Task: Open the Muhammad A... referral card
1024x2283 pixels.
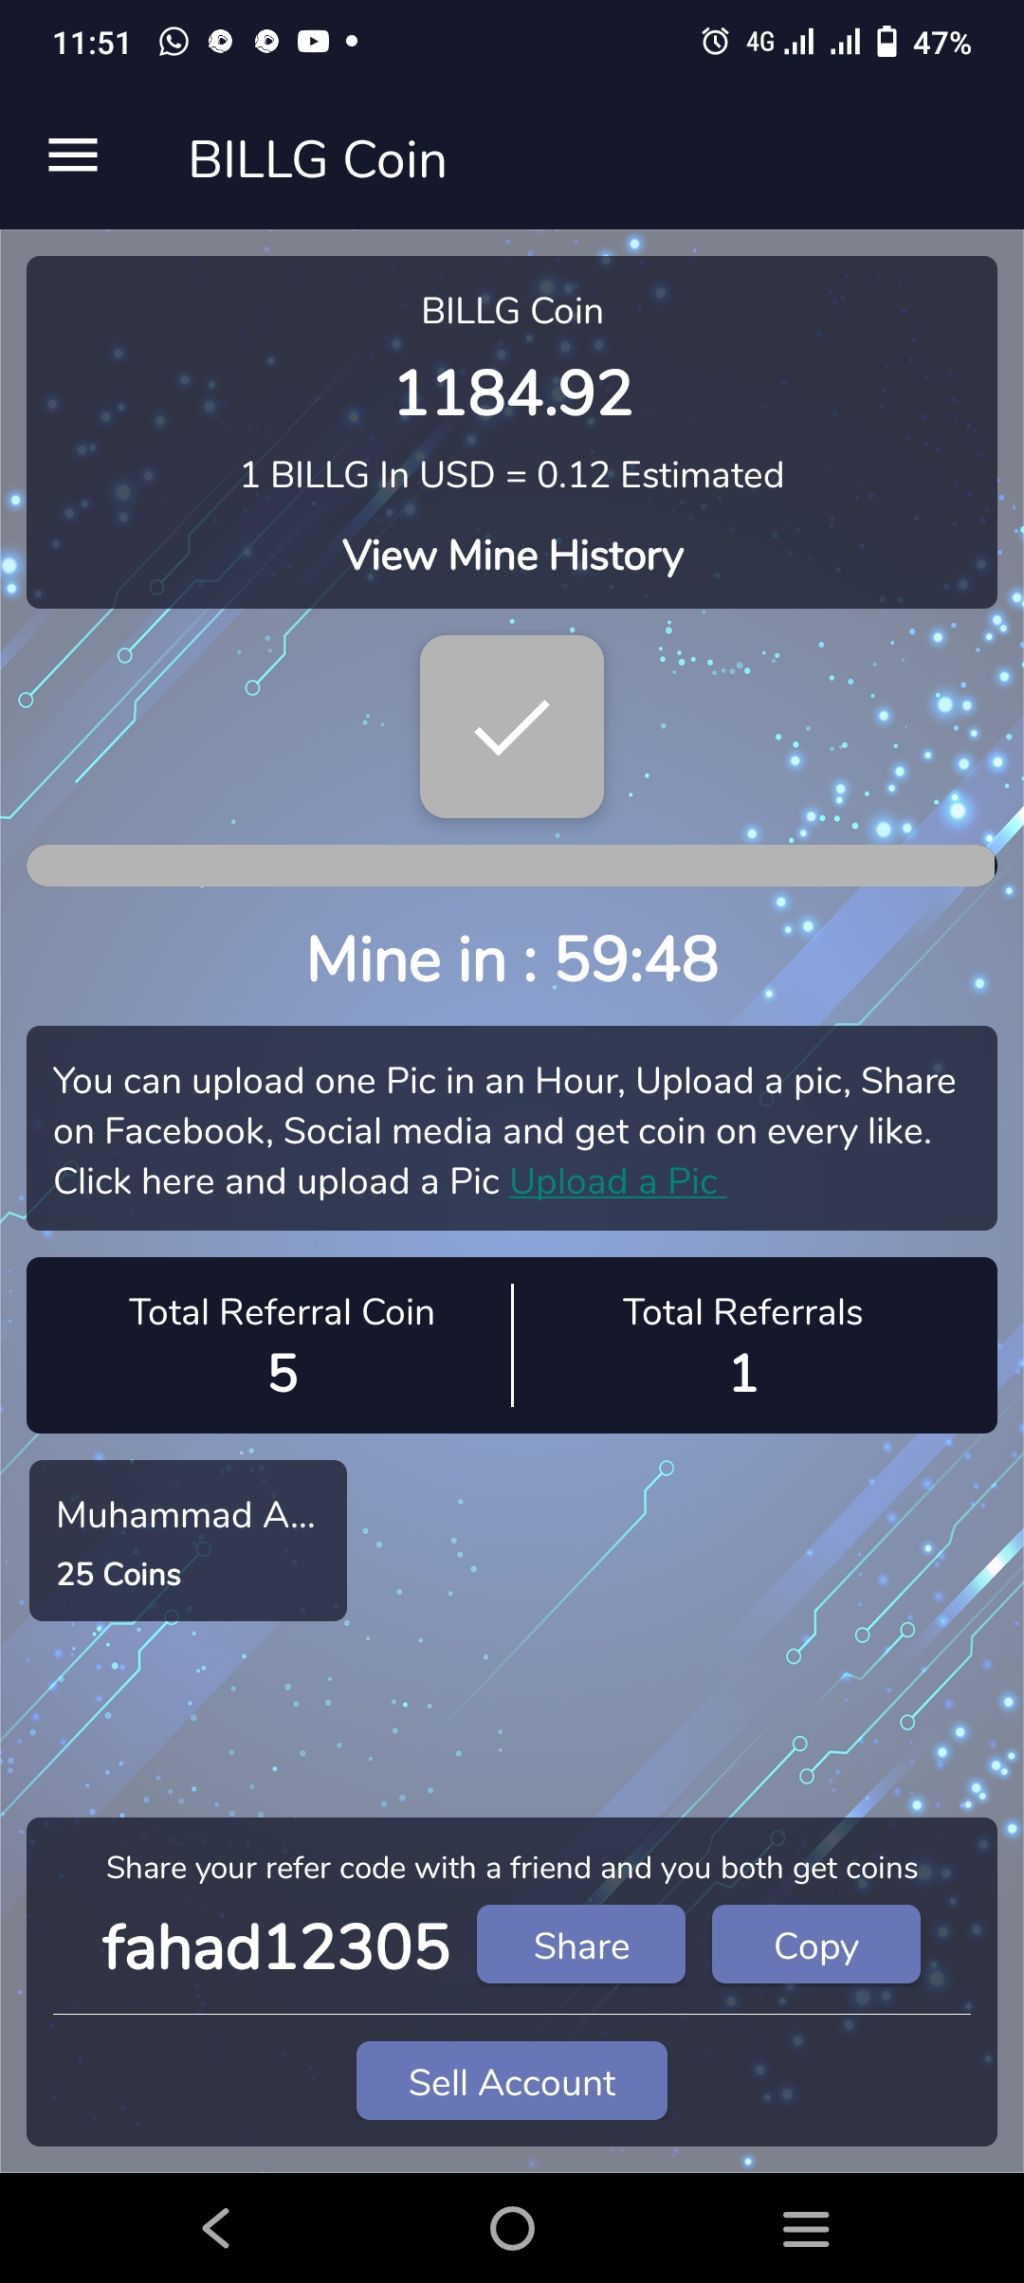Action: coord(188,1541)
